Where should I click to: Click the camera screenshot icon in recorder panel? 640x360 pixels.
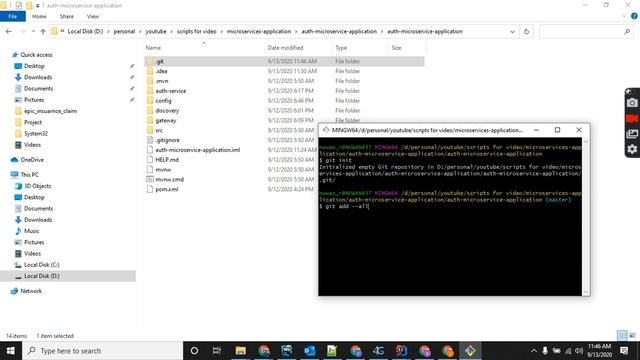632,103
